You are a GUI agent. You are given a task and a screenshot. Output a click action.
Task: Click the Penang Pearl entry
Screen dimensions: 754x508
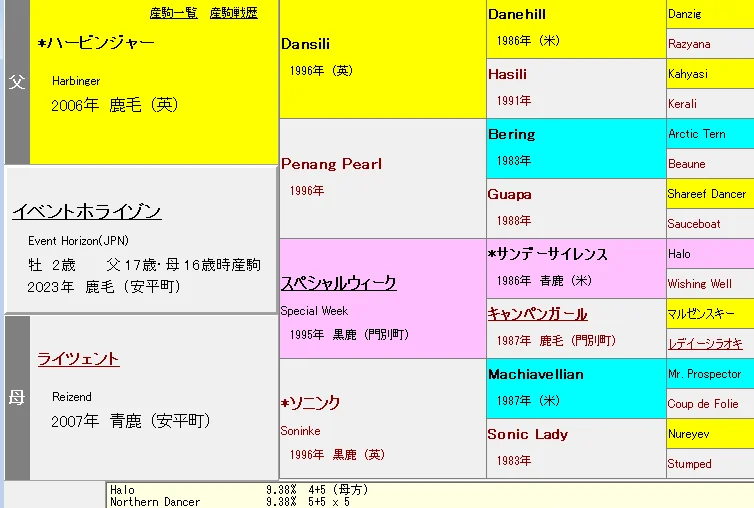(331, 164)
